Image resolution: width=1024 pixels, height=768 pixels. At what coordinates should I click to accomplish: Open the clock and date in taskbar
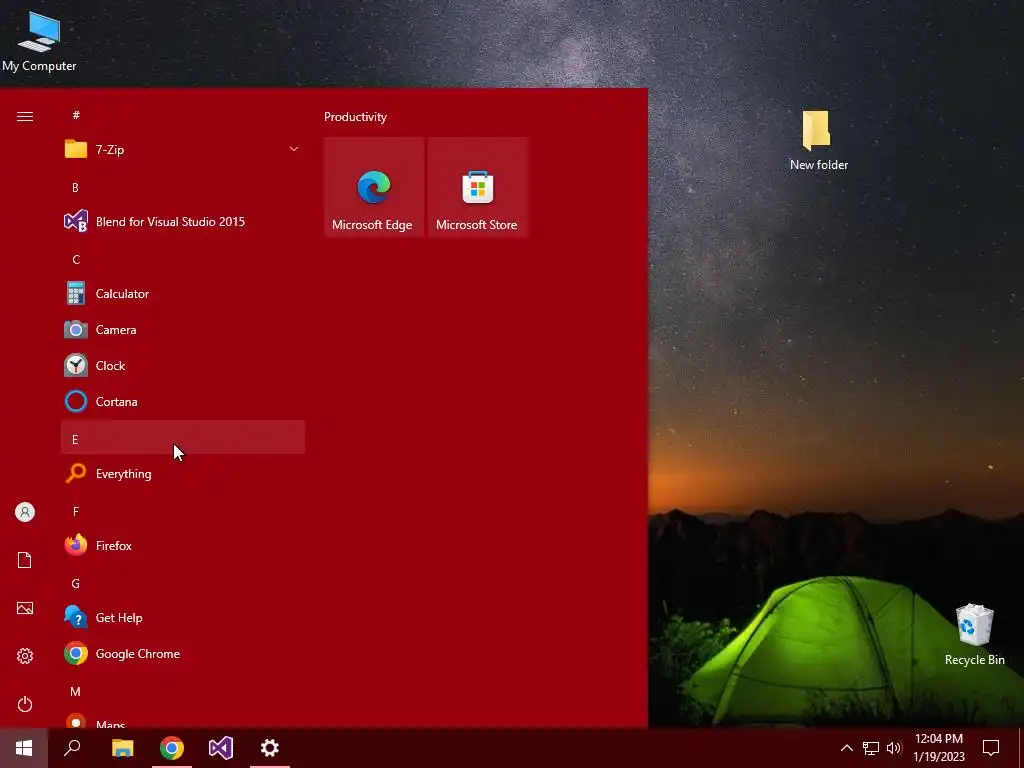[938, 748]
